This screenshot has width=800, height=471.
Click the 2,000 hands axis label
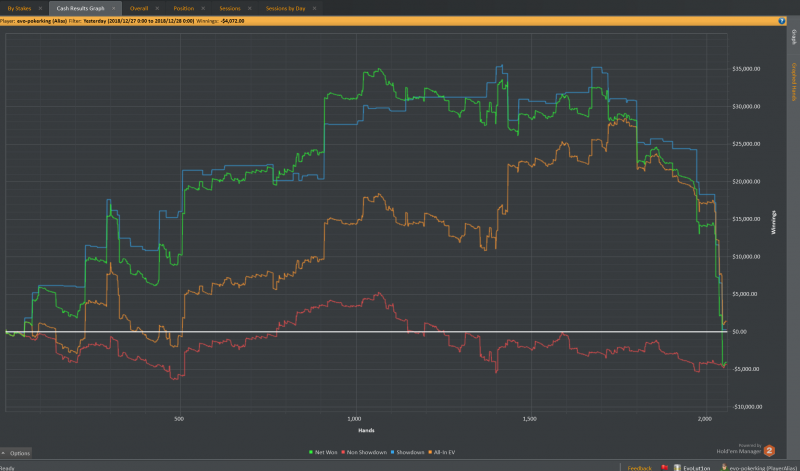(704, 419)
